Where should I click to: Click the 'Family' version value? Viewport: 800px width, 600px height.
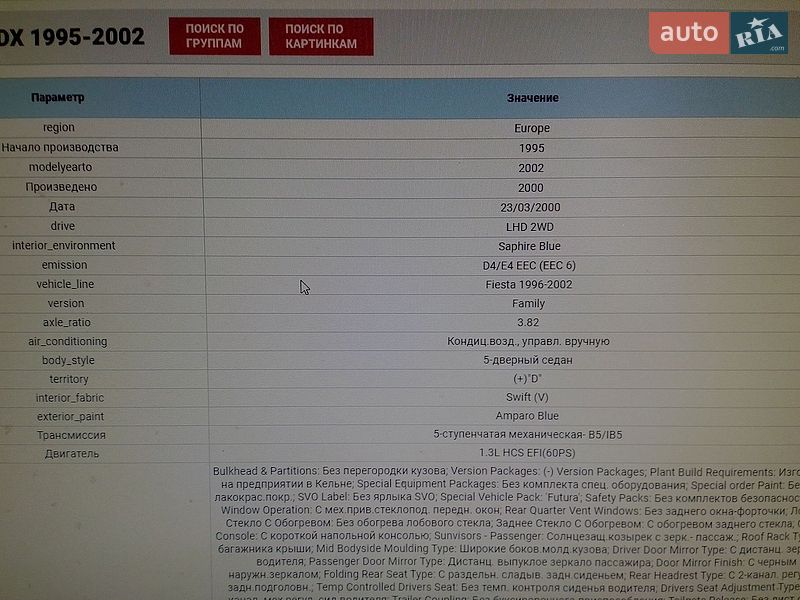tap(528, 304)
